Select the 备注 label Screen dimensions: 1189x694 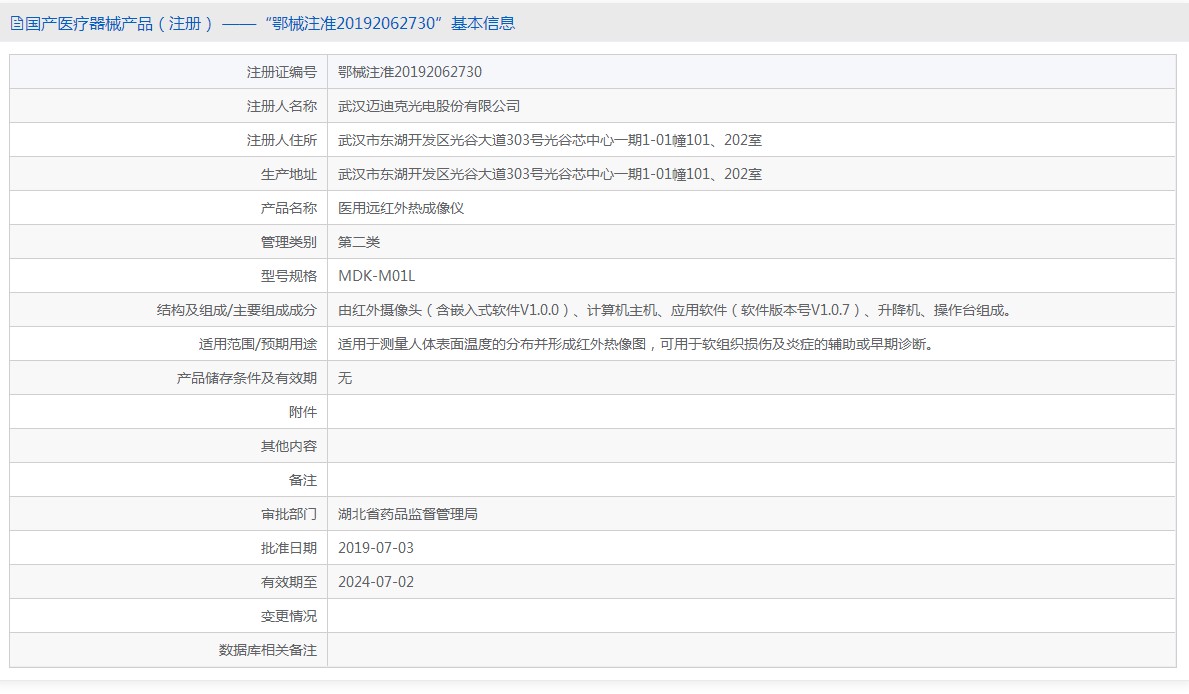303,480
